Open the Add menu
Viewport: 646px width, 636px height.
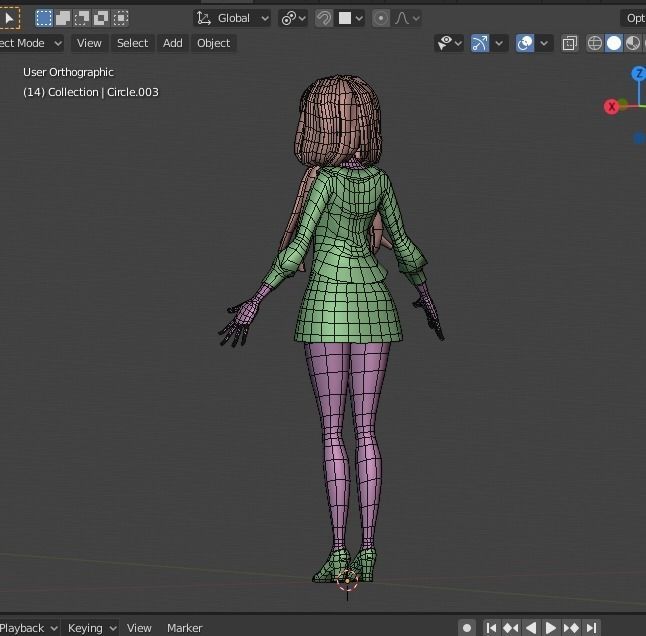pyautogui.click(x=173, y=43)
